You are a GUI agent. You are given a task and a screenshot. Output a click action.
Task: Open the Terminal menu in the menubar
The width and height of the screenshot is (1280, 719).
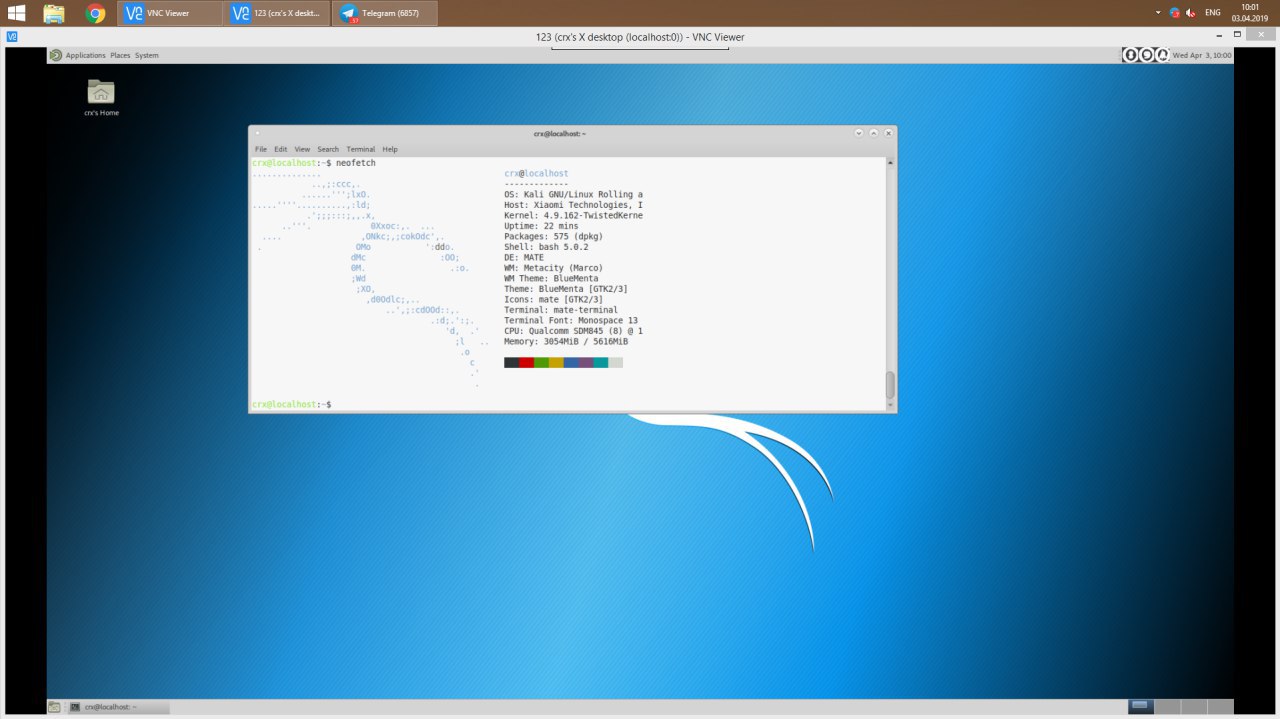pyautogui.click(x=361, y=149)
